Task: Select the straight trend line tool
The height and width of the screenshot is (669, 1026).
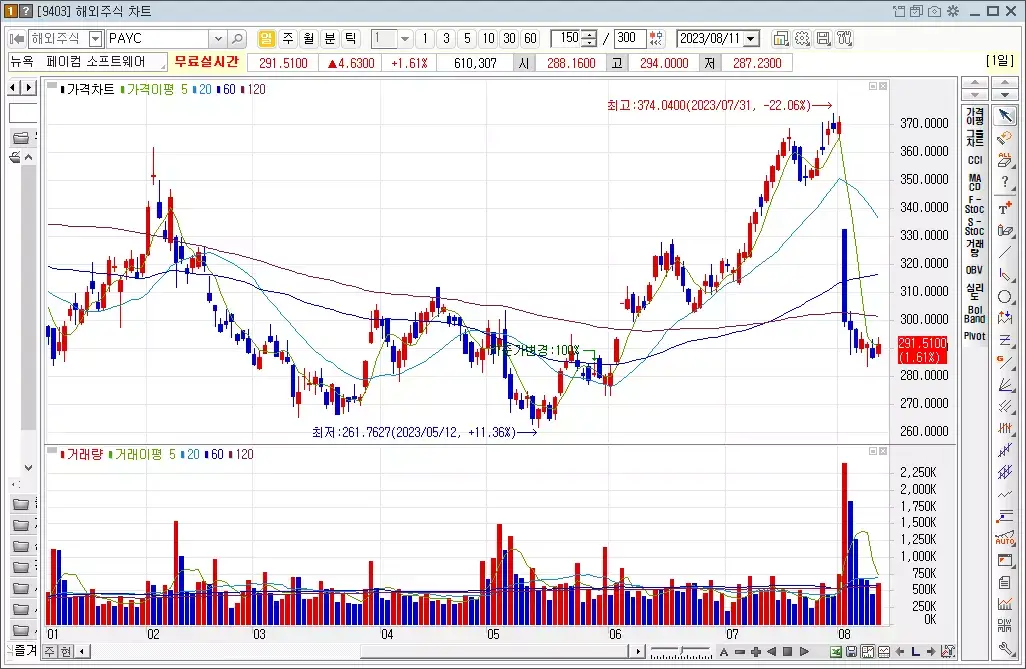Action: [x=1005, y=252]
